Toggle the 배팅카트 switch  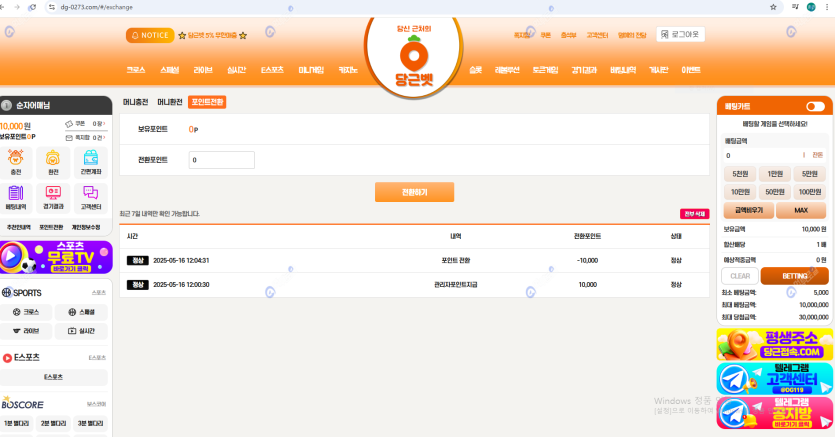click(815, 106)
